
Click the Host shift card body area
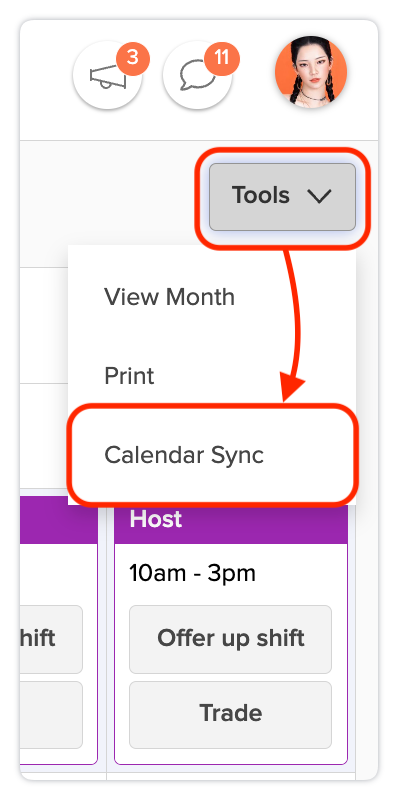231,654
